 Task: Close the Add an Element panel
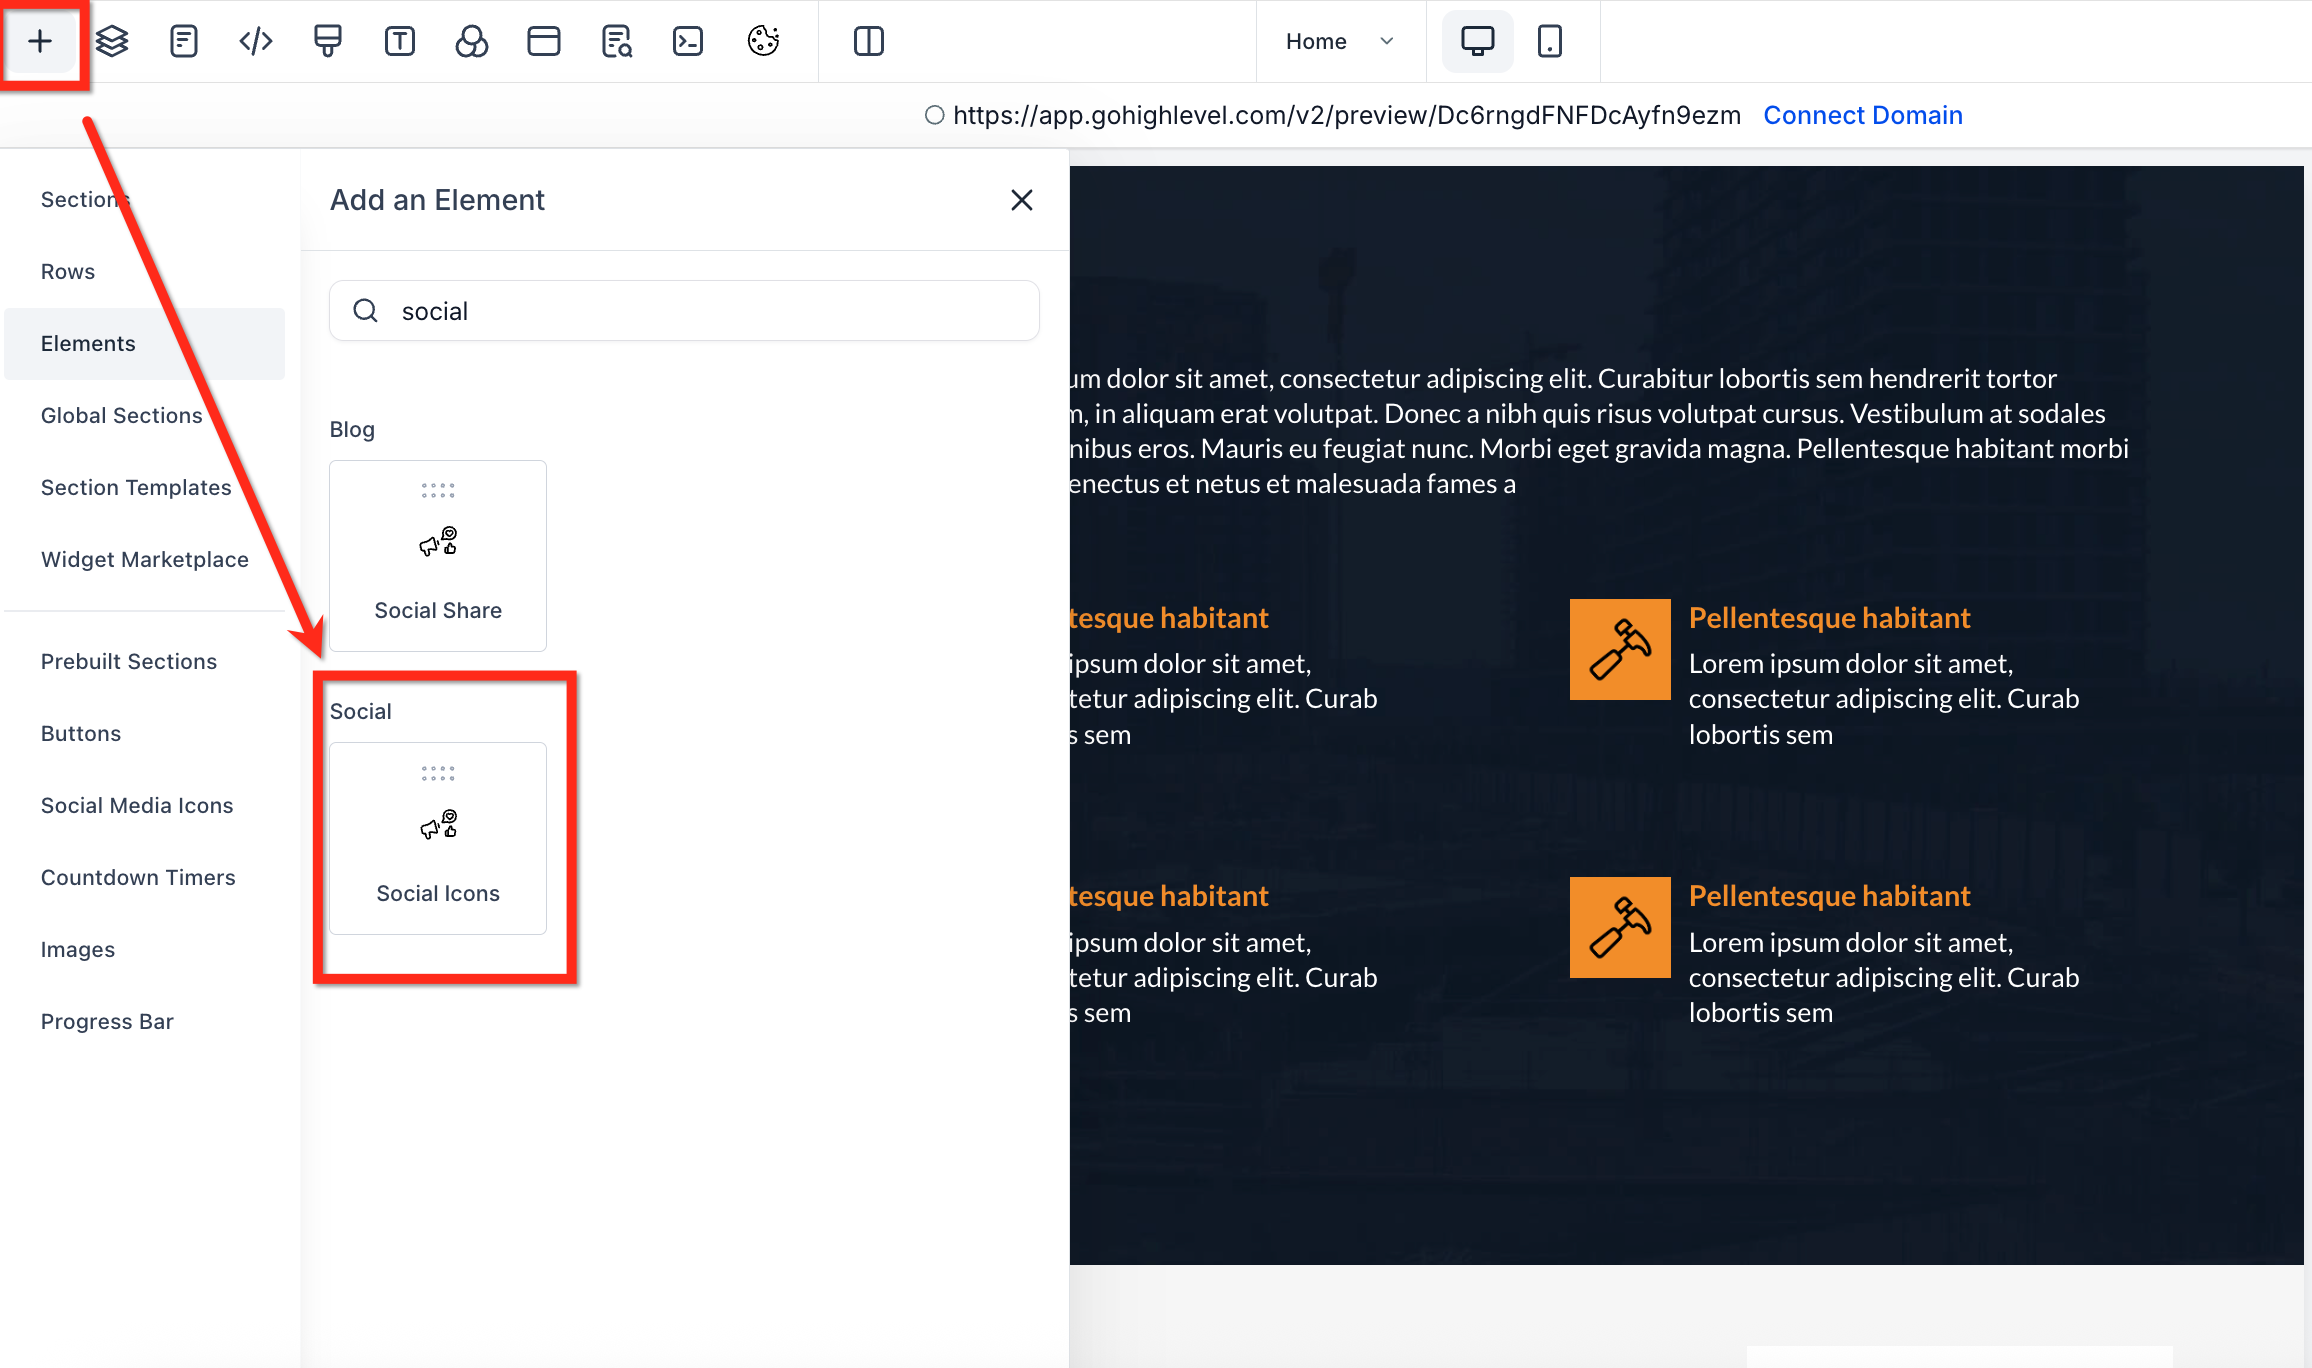(x=1021, y=200)
